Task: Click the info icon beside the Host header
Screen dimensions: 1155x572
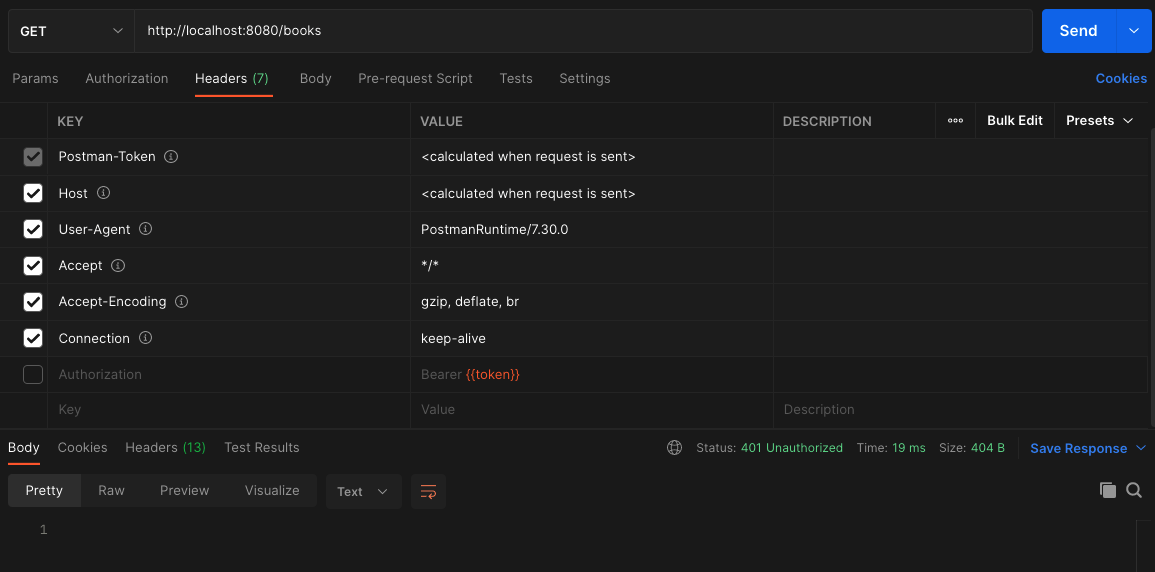Action: tap(103, 193)
